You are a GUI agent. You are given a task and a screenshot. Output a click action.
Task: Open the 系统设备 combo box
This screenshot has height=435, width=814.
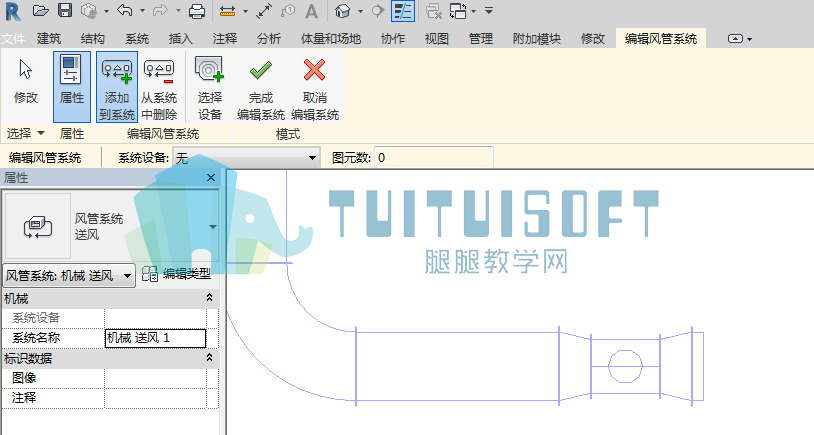point(246,157)
